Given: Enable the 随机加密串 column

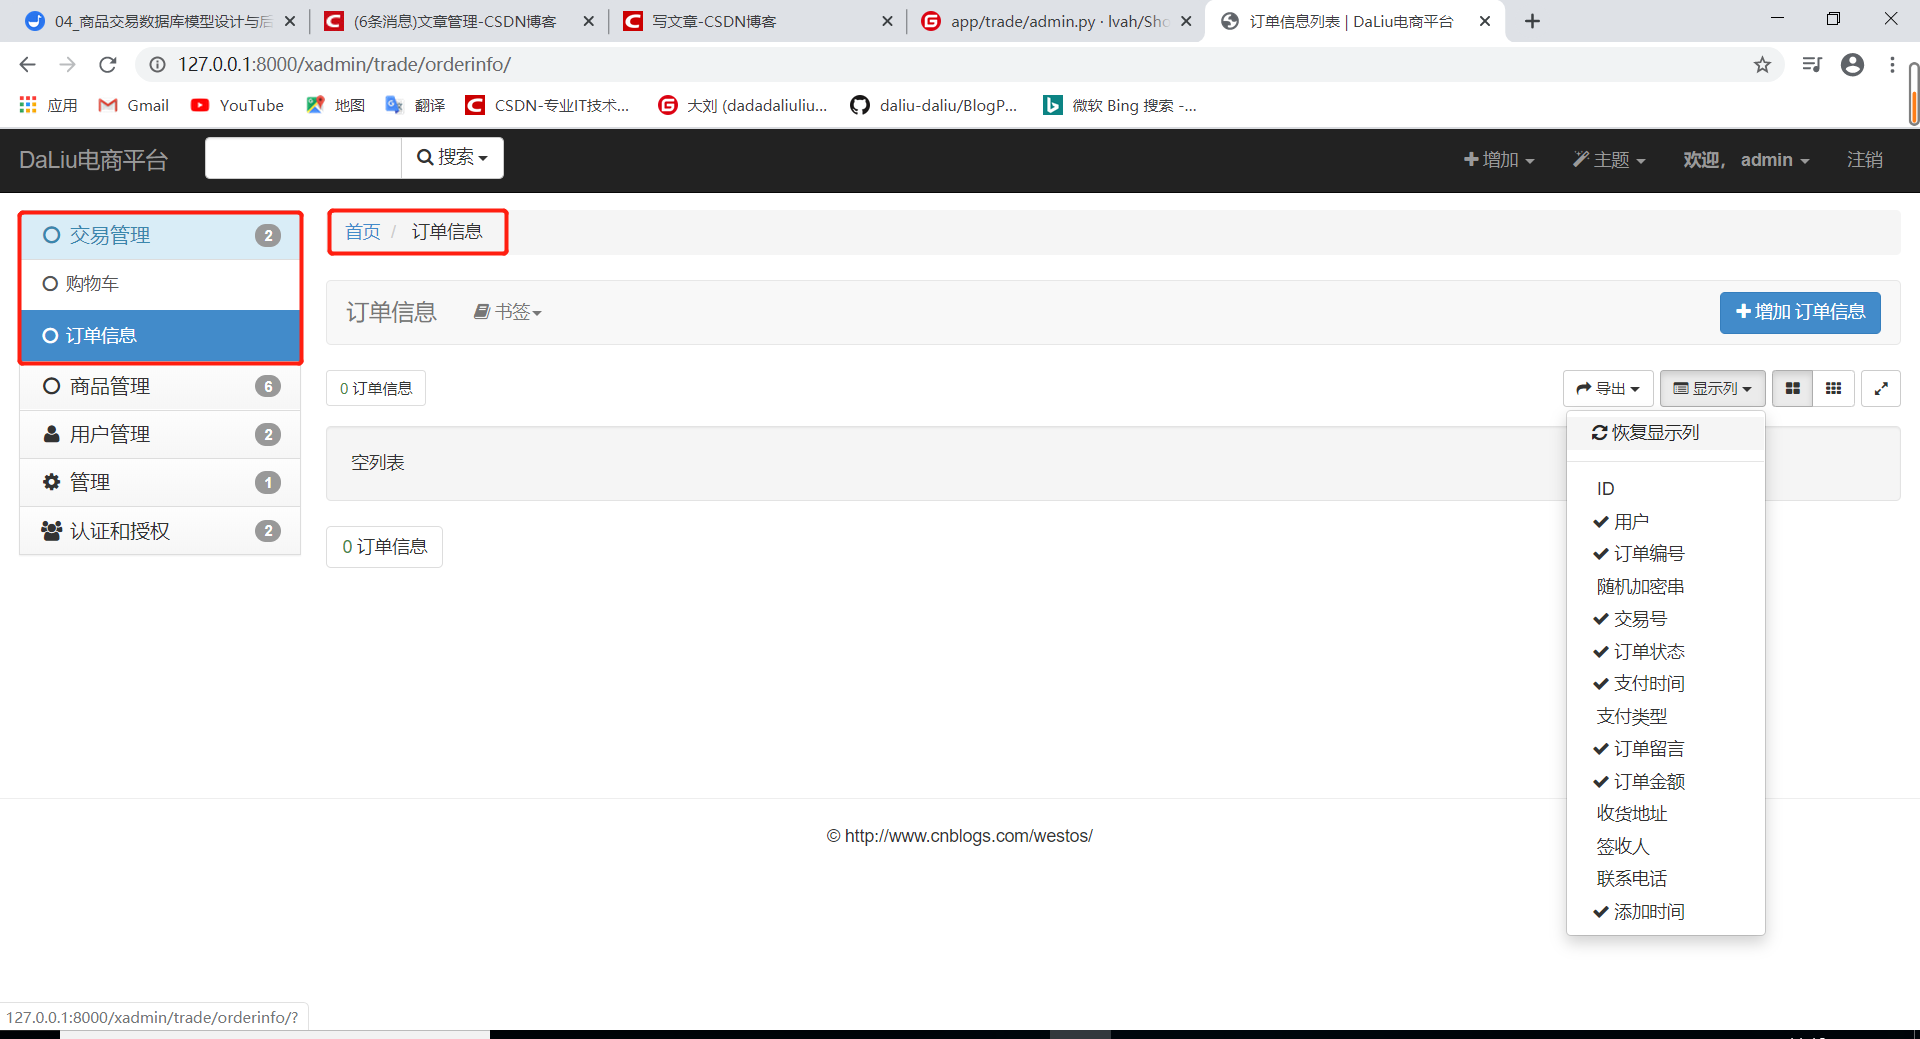Looking at the screenshot, I should (x=1665, y=587).
